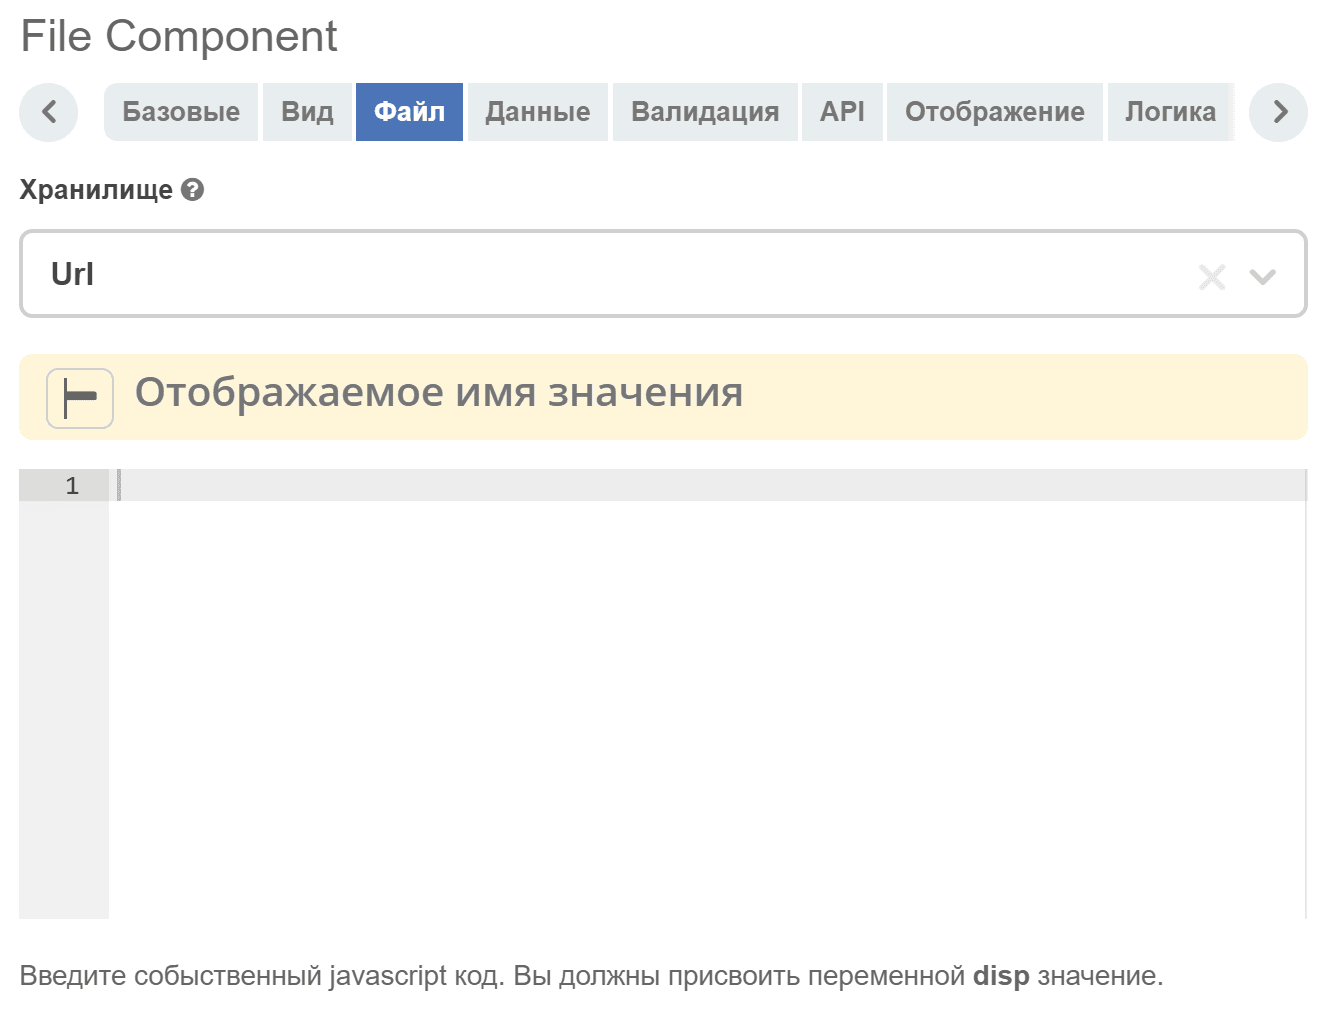
Task: Select the Логика tab
Action: tap(1170, 112)
